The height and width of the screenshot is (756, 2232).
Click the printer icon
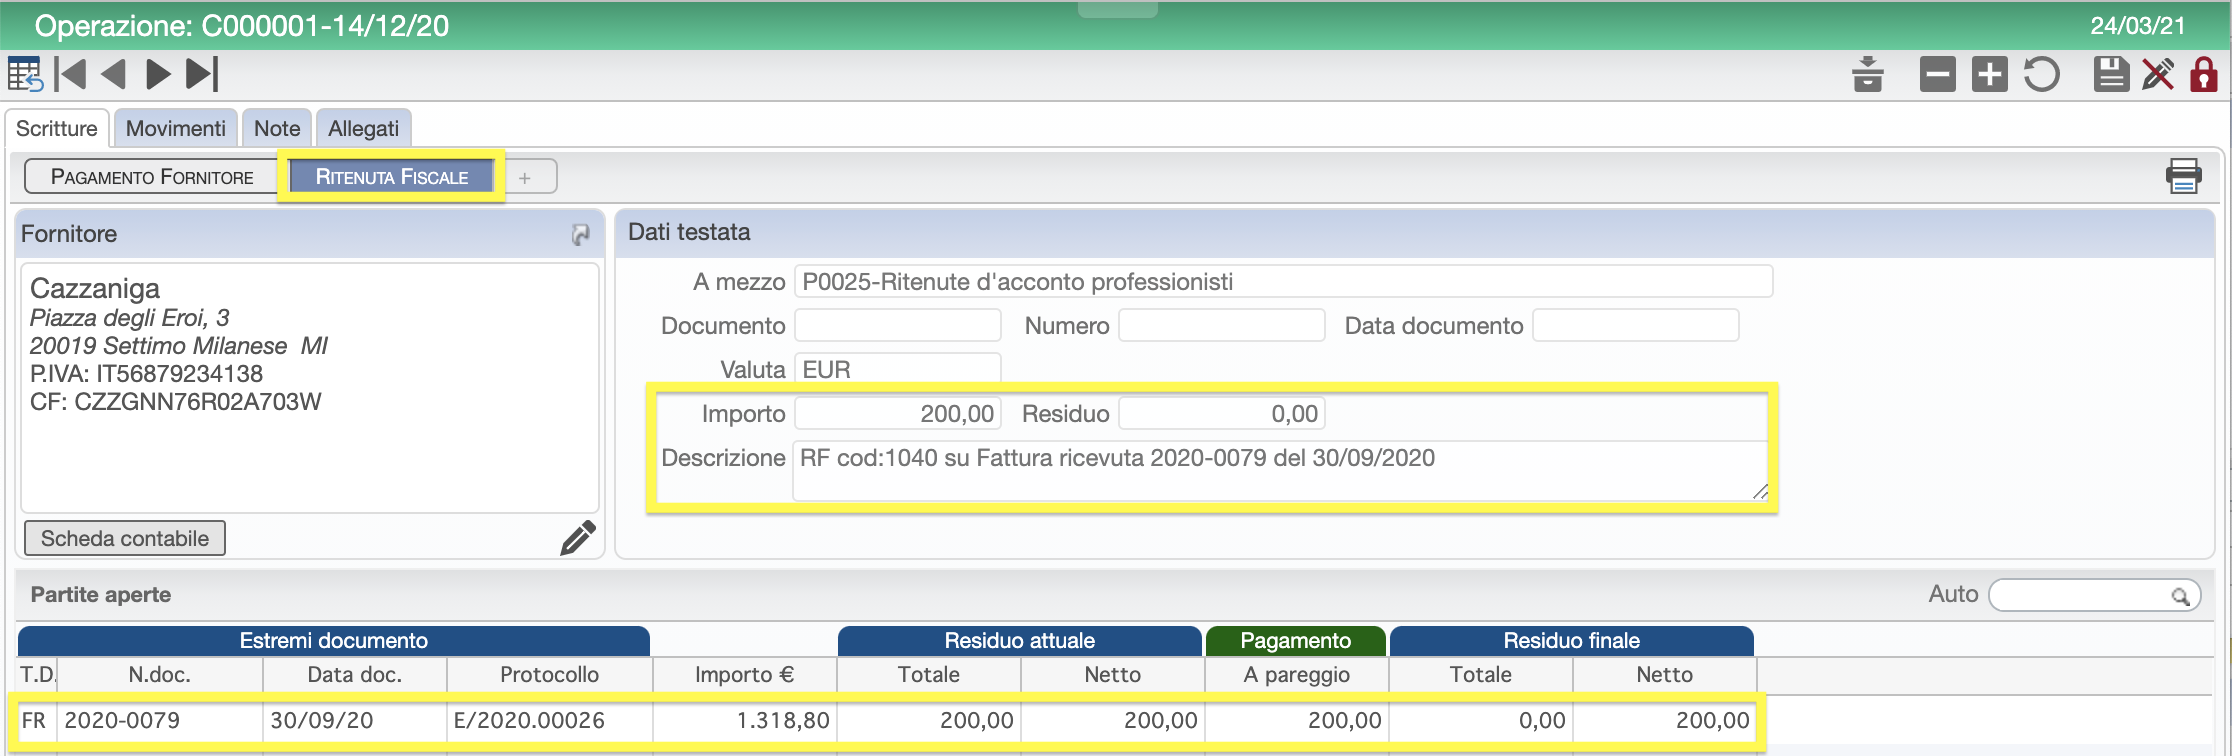click(x=2183, y=176)
